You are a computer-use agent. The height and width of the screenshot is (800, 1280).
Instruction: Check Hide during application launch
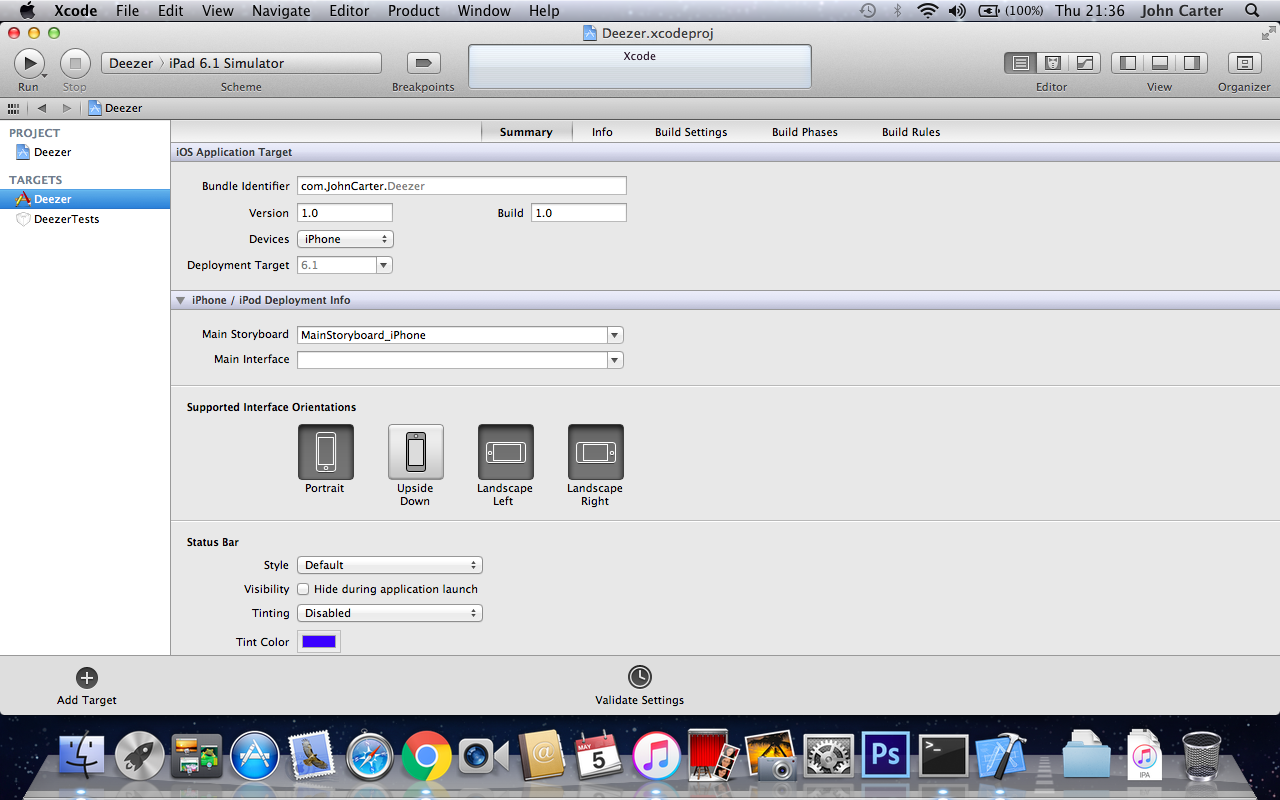pos(303,589)
